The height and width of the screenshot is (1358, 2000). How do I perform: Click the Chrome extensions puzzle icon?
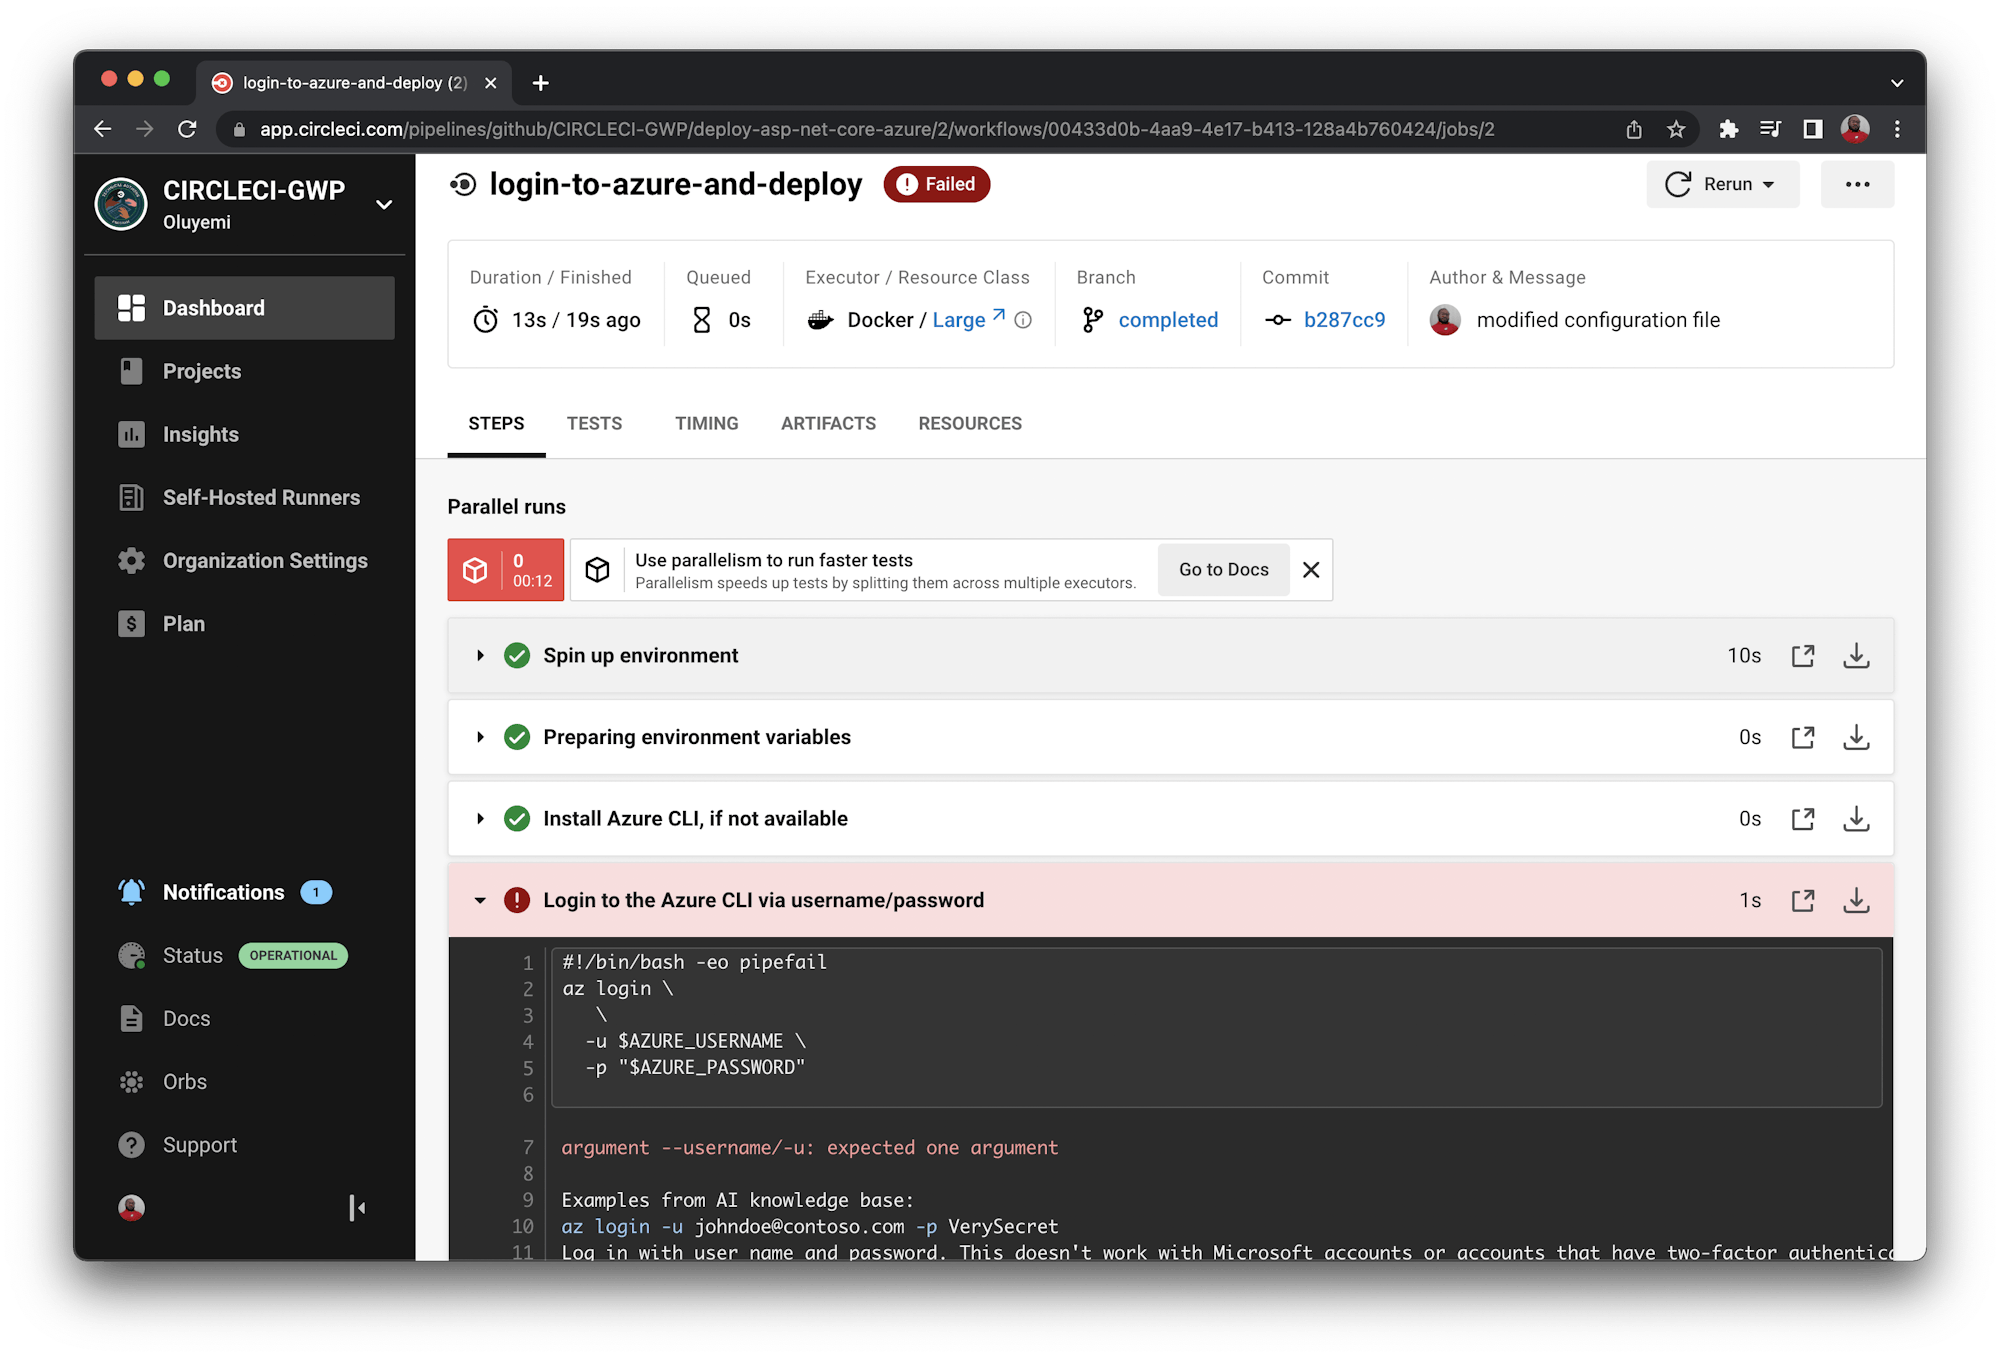pyautogui.click(x=1728, y=129)
